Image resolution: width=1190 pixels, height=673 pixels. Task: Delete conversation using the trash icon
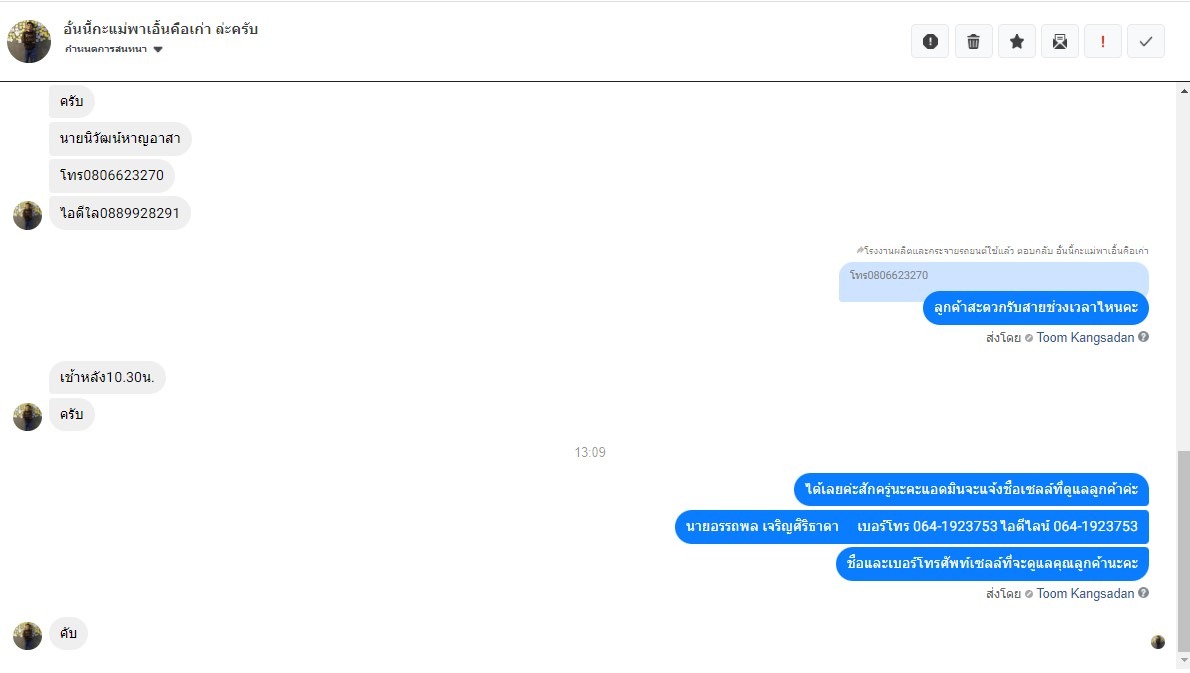pos(973,42)
